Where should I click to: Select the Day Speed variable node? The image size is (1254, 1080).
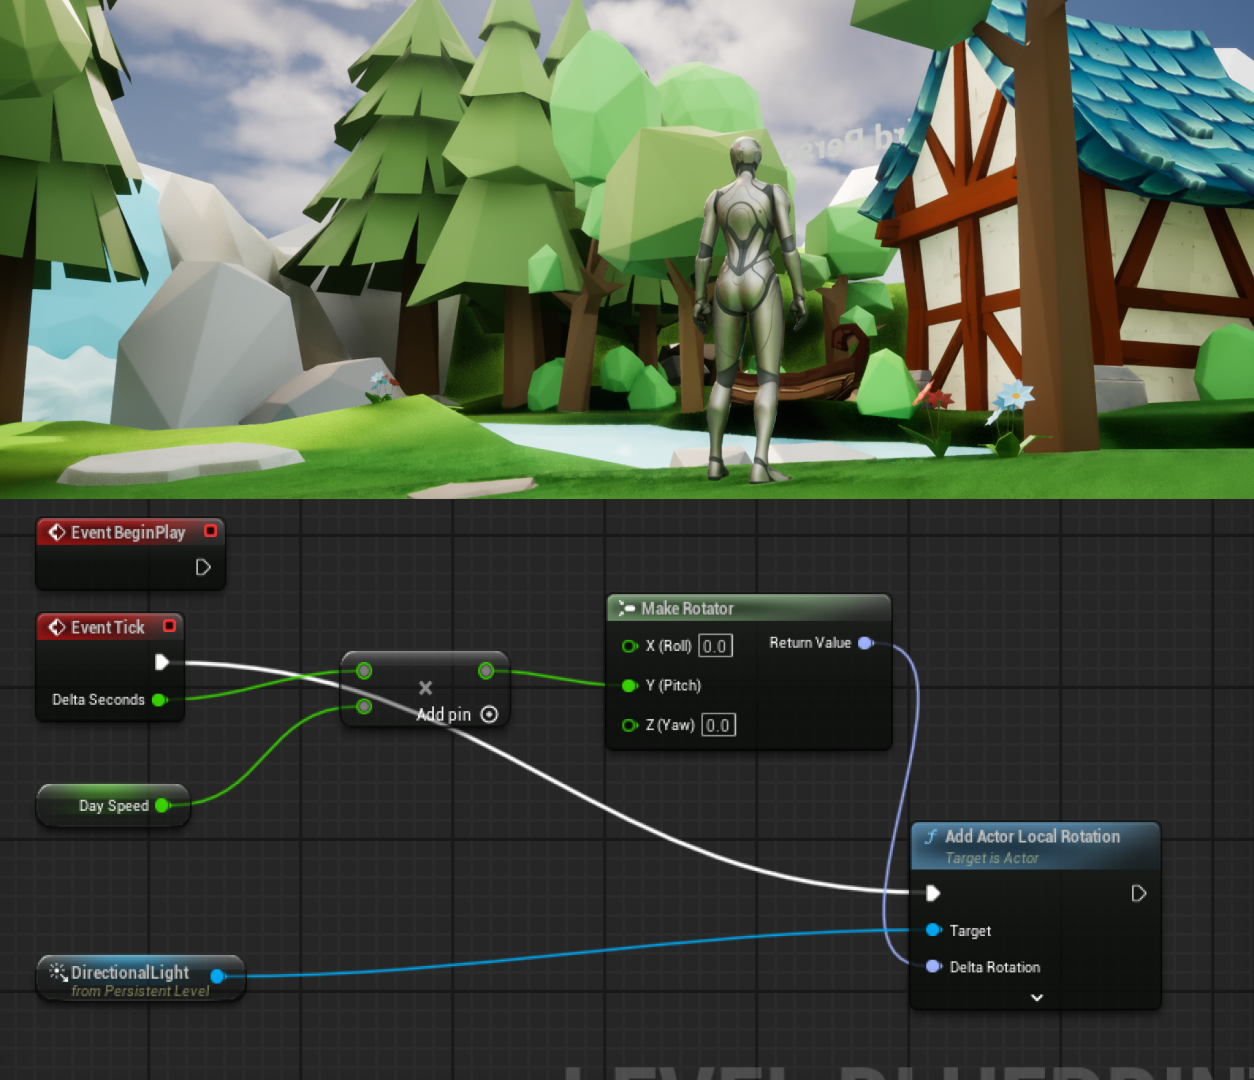113,805
